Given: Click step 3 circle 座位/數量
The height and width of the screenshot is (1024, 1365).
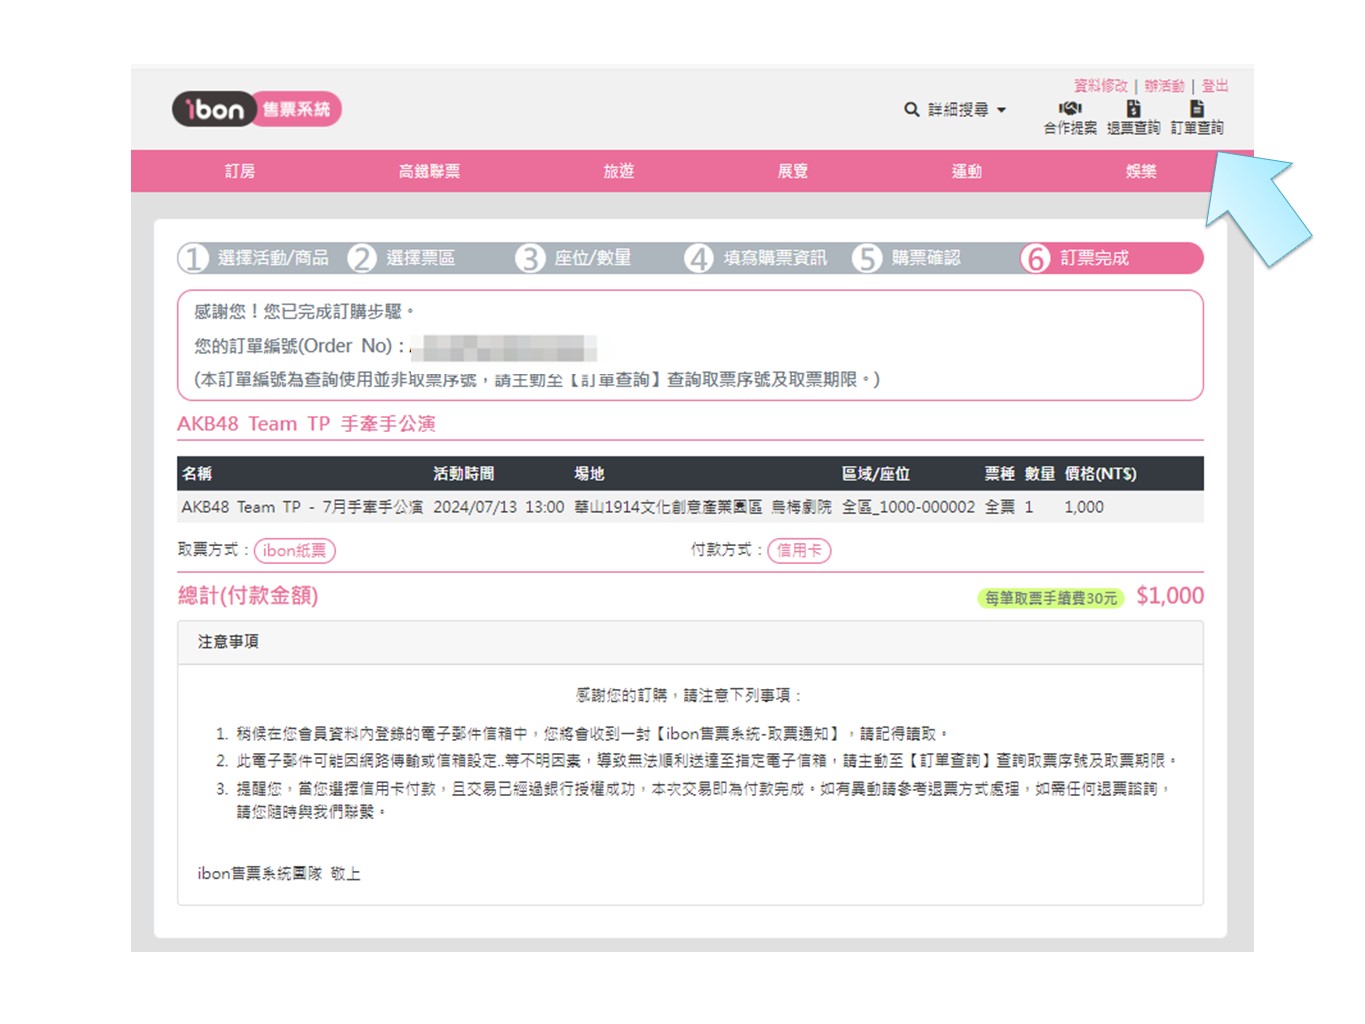Looking at the screenshot, I should click(530, 258).
